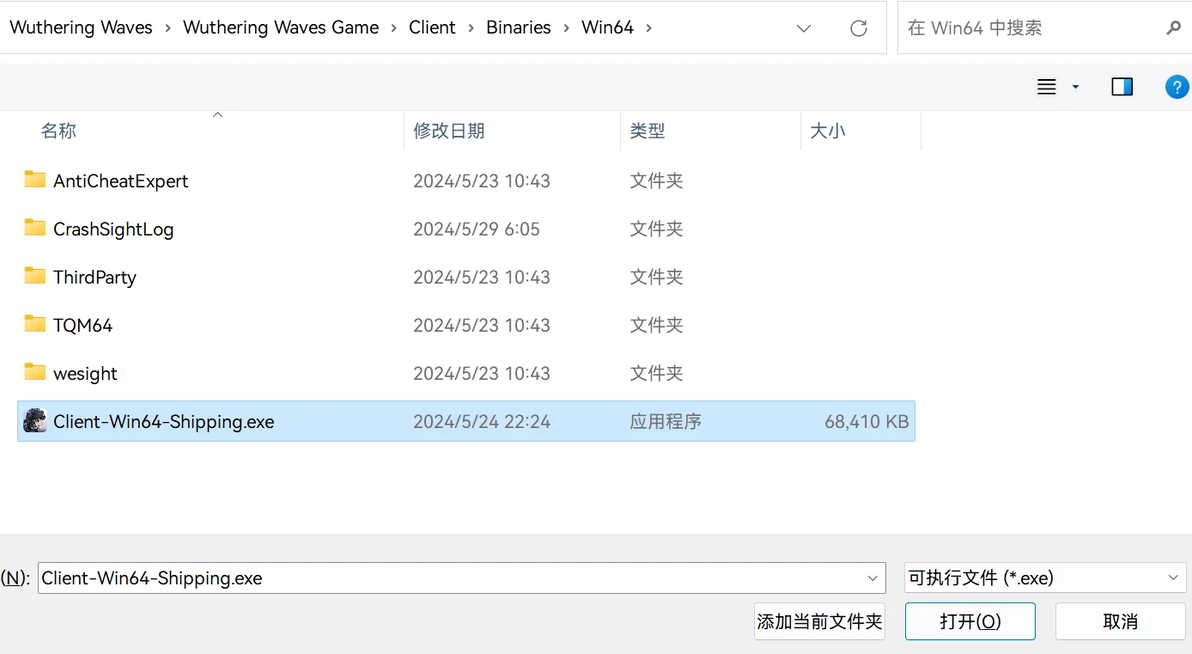Expand chevron after Win64 breadcrumb
Image resolution: width=1192 pixels, height=654 pixels.
click(648, 28)
